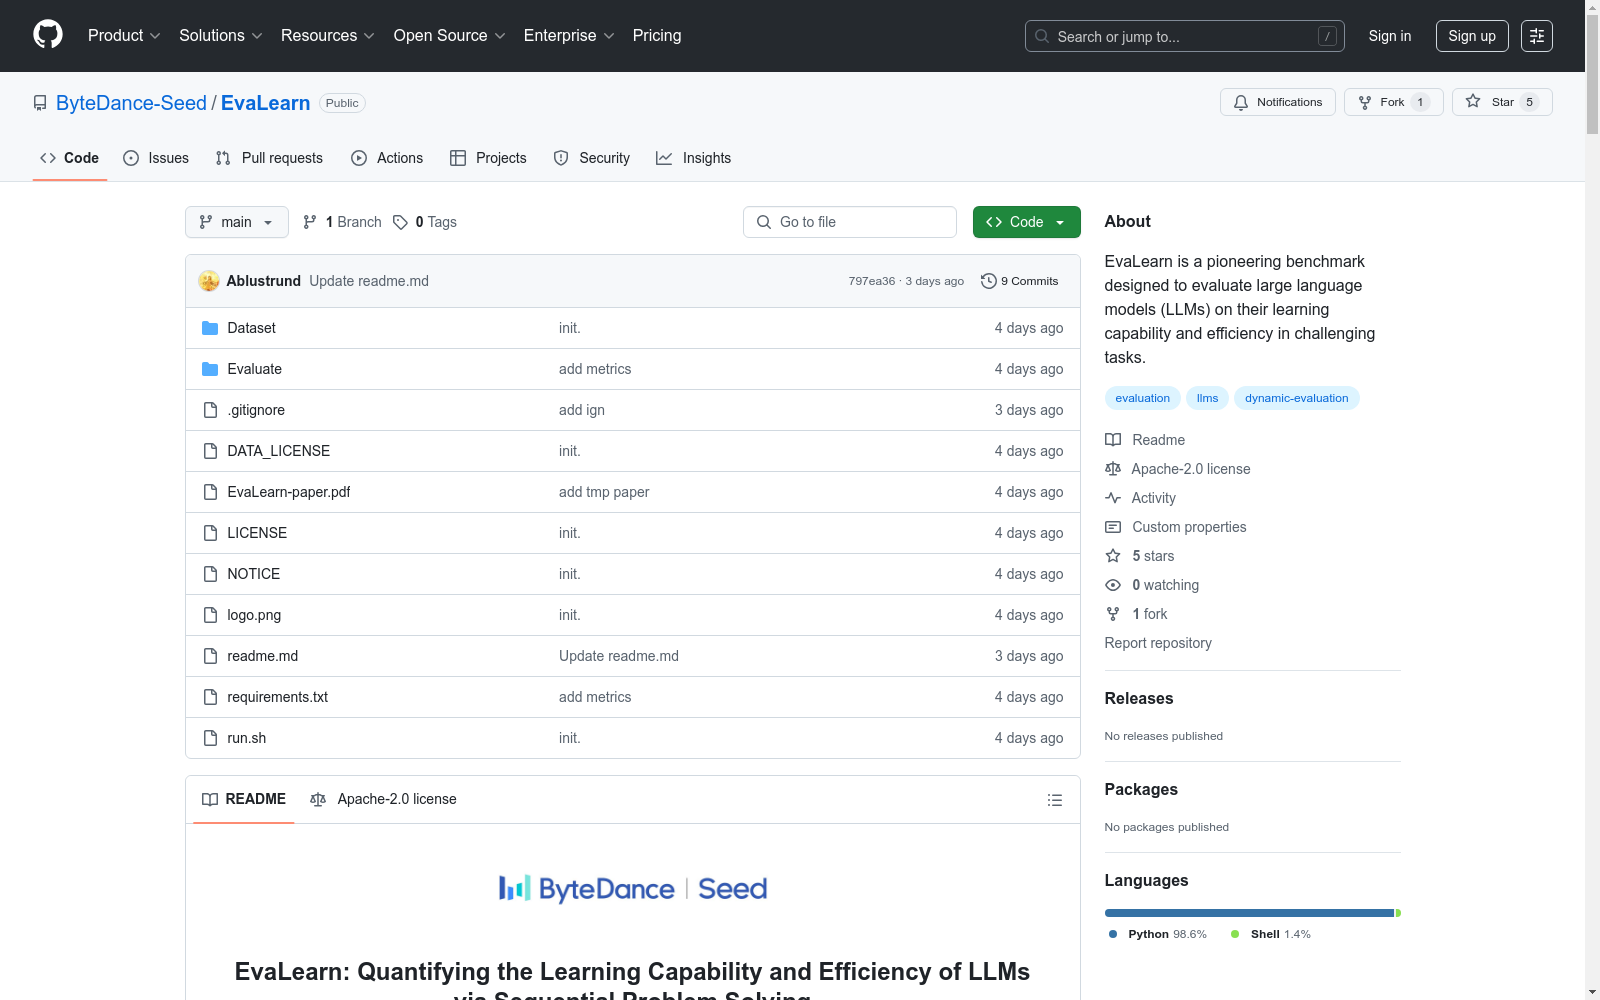The height and width of the screenshot is (1000, 1600).
Task: Click the Custom properties note icon
Action: click(1113, 527)
